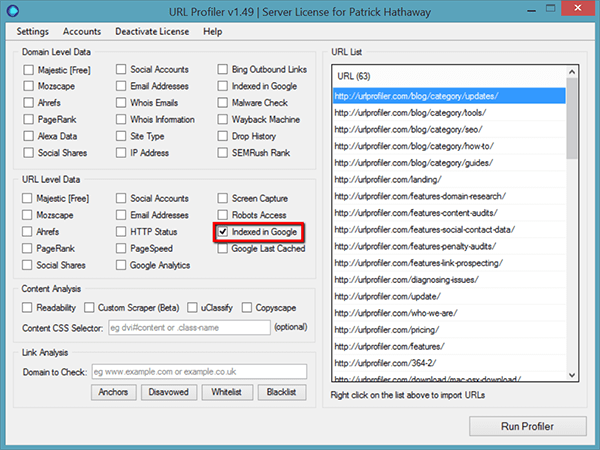The image size is (600, 450).
Task: Tick Screen Capture checkbox
Action: click(222, 198)
